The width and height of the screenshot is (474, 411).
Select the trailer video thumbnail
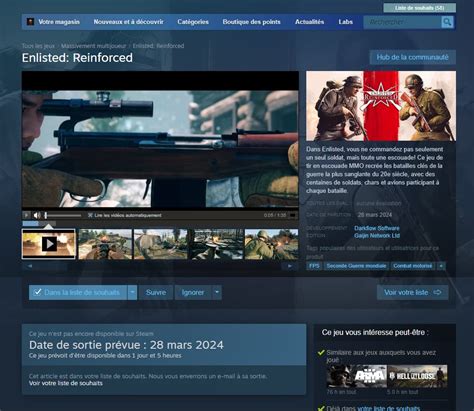coord(49,244)
